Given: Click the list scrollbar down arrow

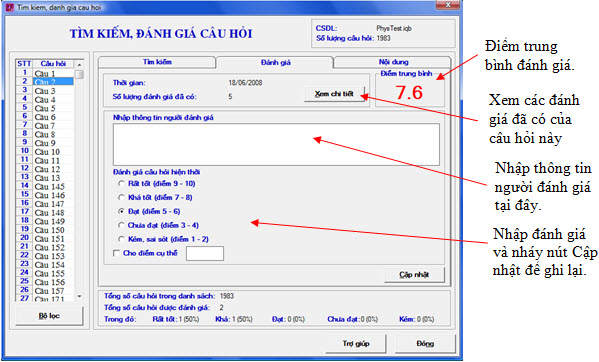Looking at the screenshot, I should 79,296.
